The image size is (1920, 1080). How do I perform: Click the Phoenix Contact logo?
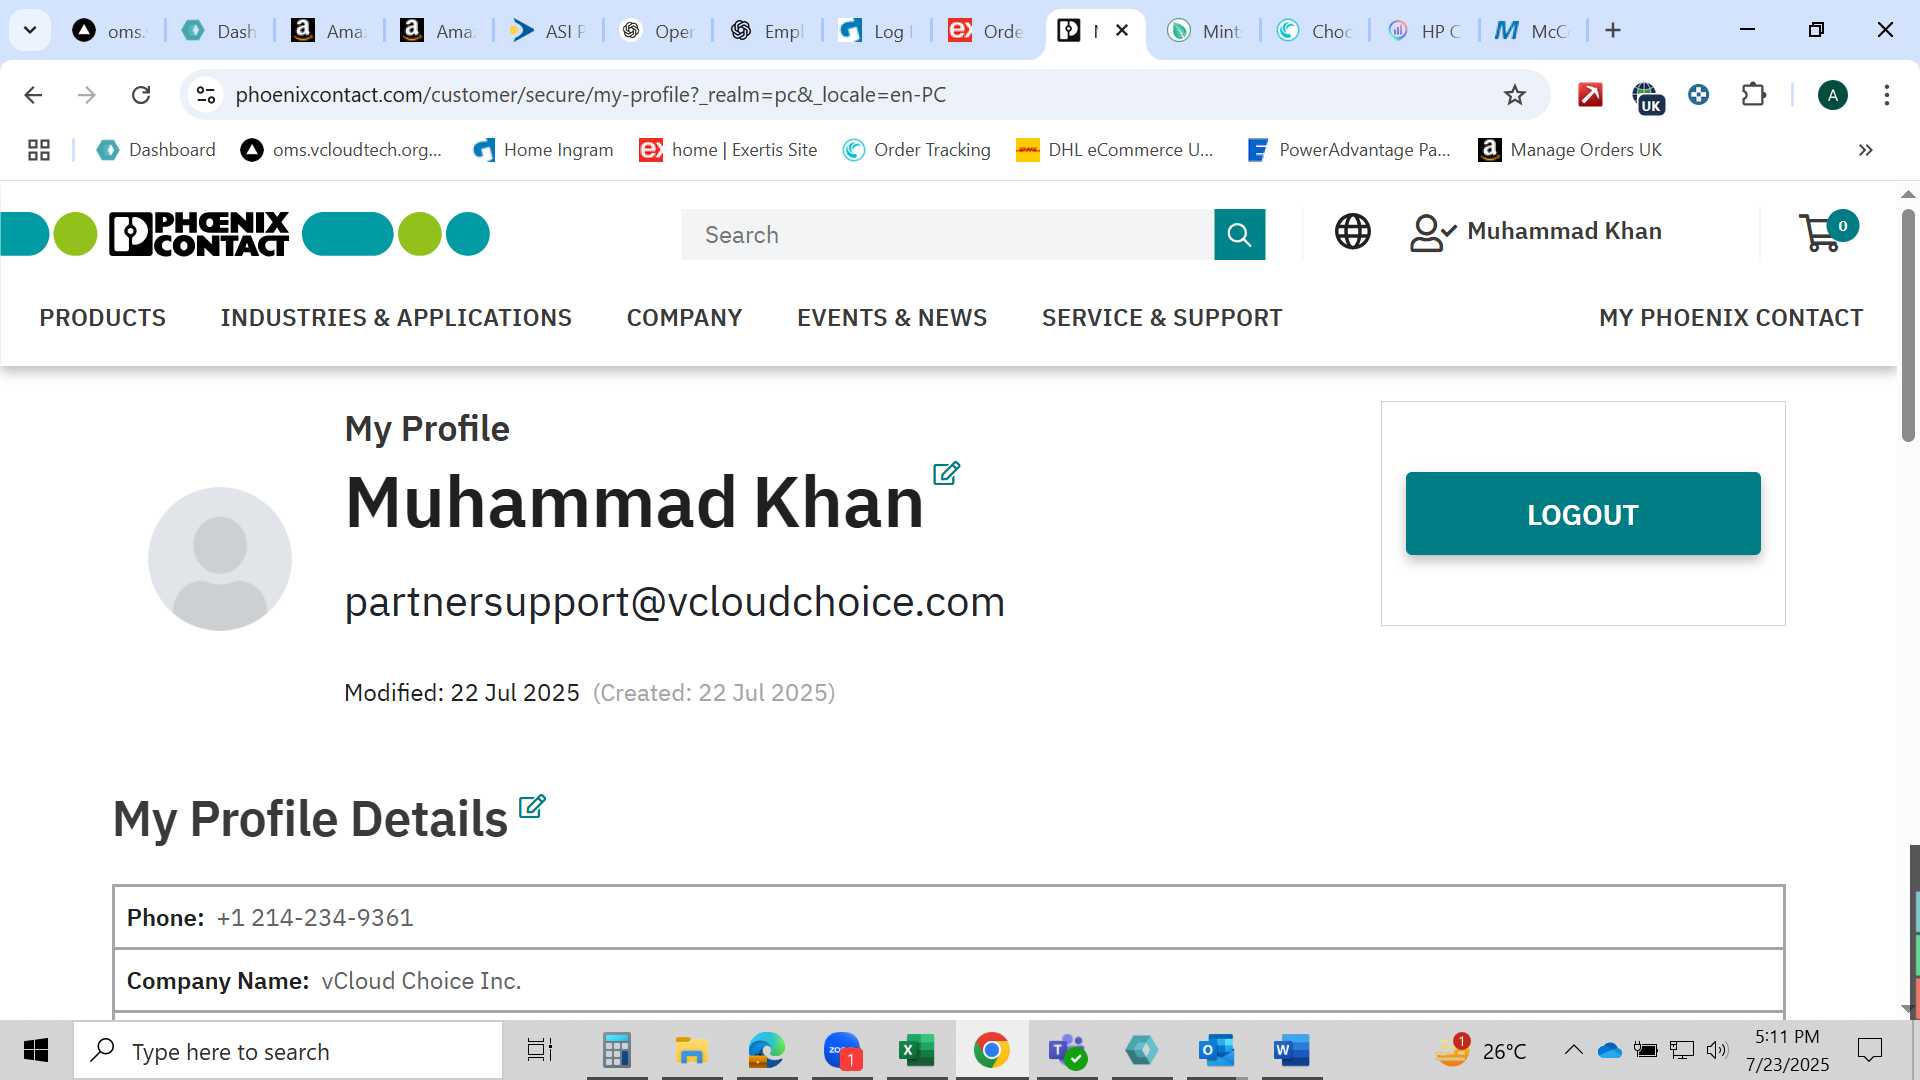[199, 234]
